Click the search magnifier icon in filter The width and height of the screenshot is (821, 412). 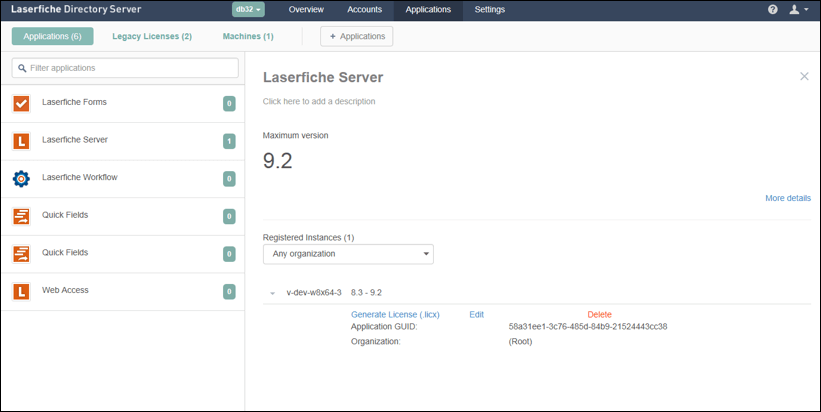pyautogui.click(x=22, y=68)
